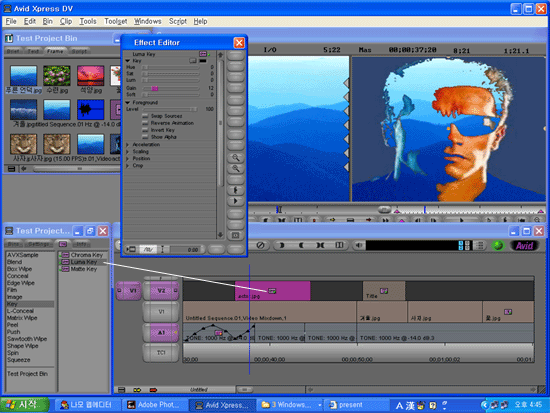Image resolution: width=550 pixels, height=413 pixels.
Task: Click the lower magnifier button in Effect Editor
Action: tap(236, 168)
